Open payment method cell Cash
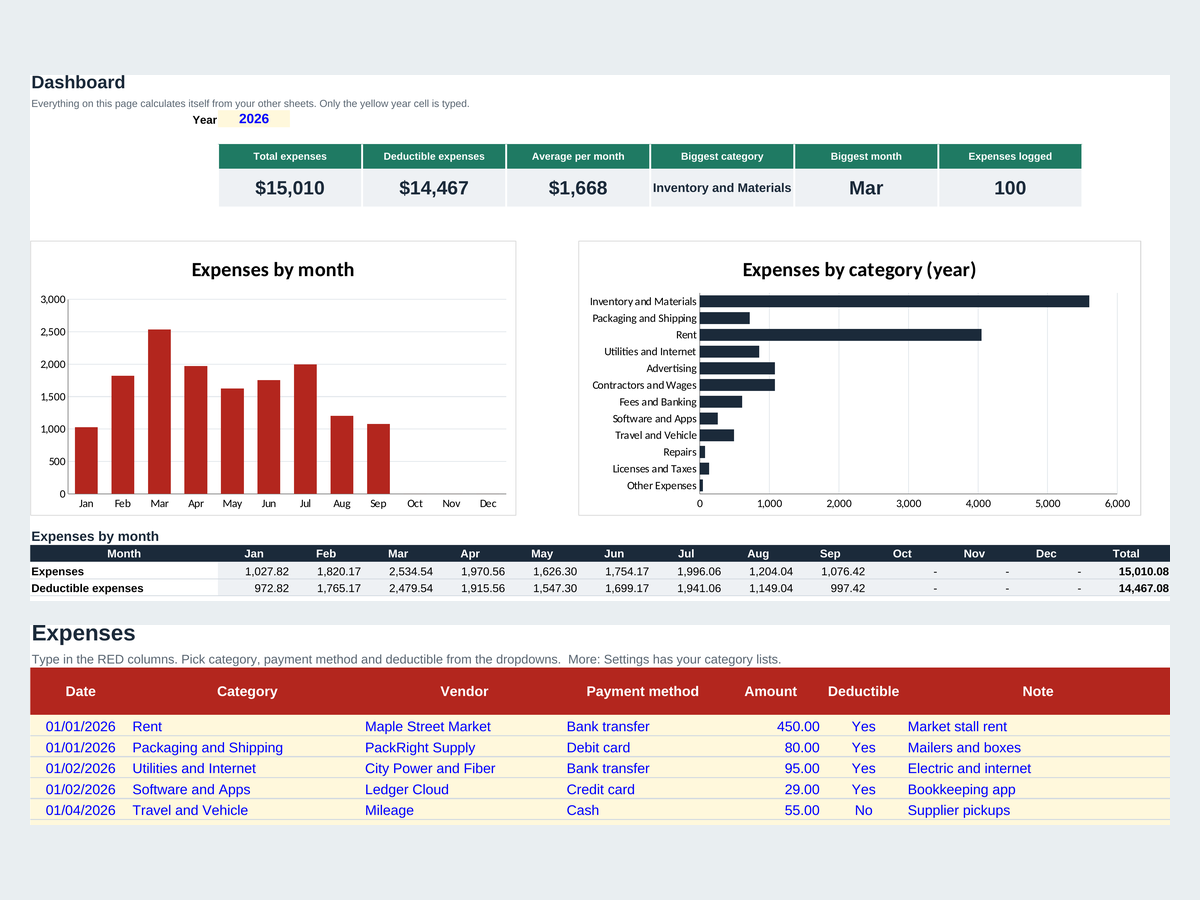The image size is (1200, 900). point(642,810)
